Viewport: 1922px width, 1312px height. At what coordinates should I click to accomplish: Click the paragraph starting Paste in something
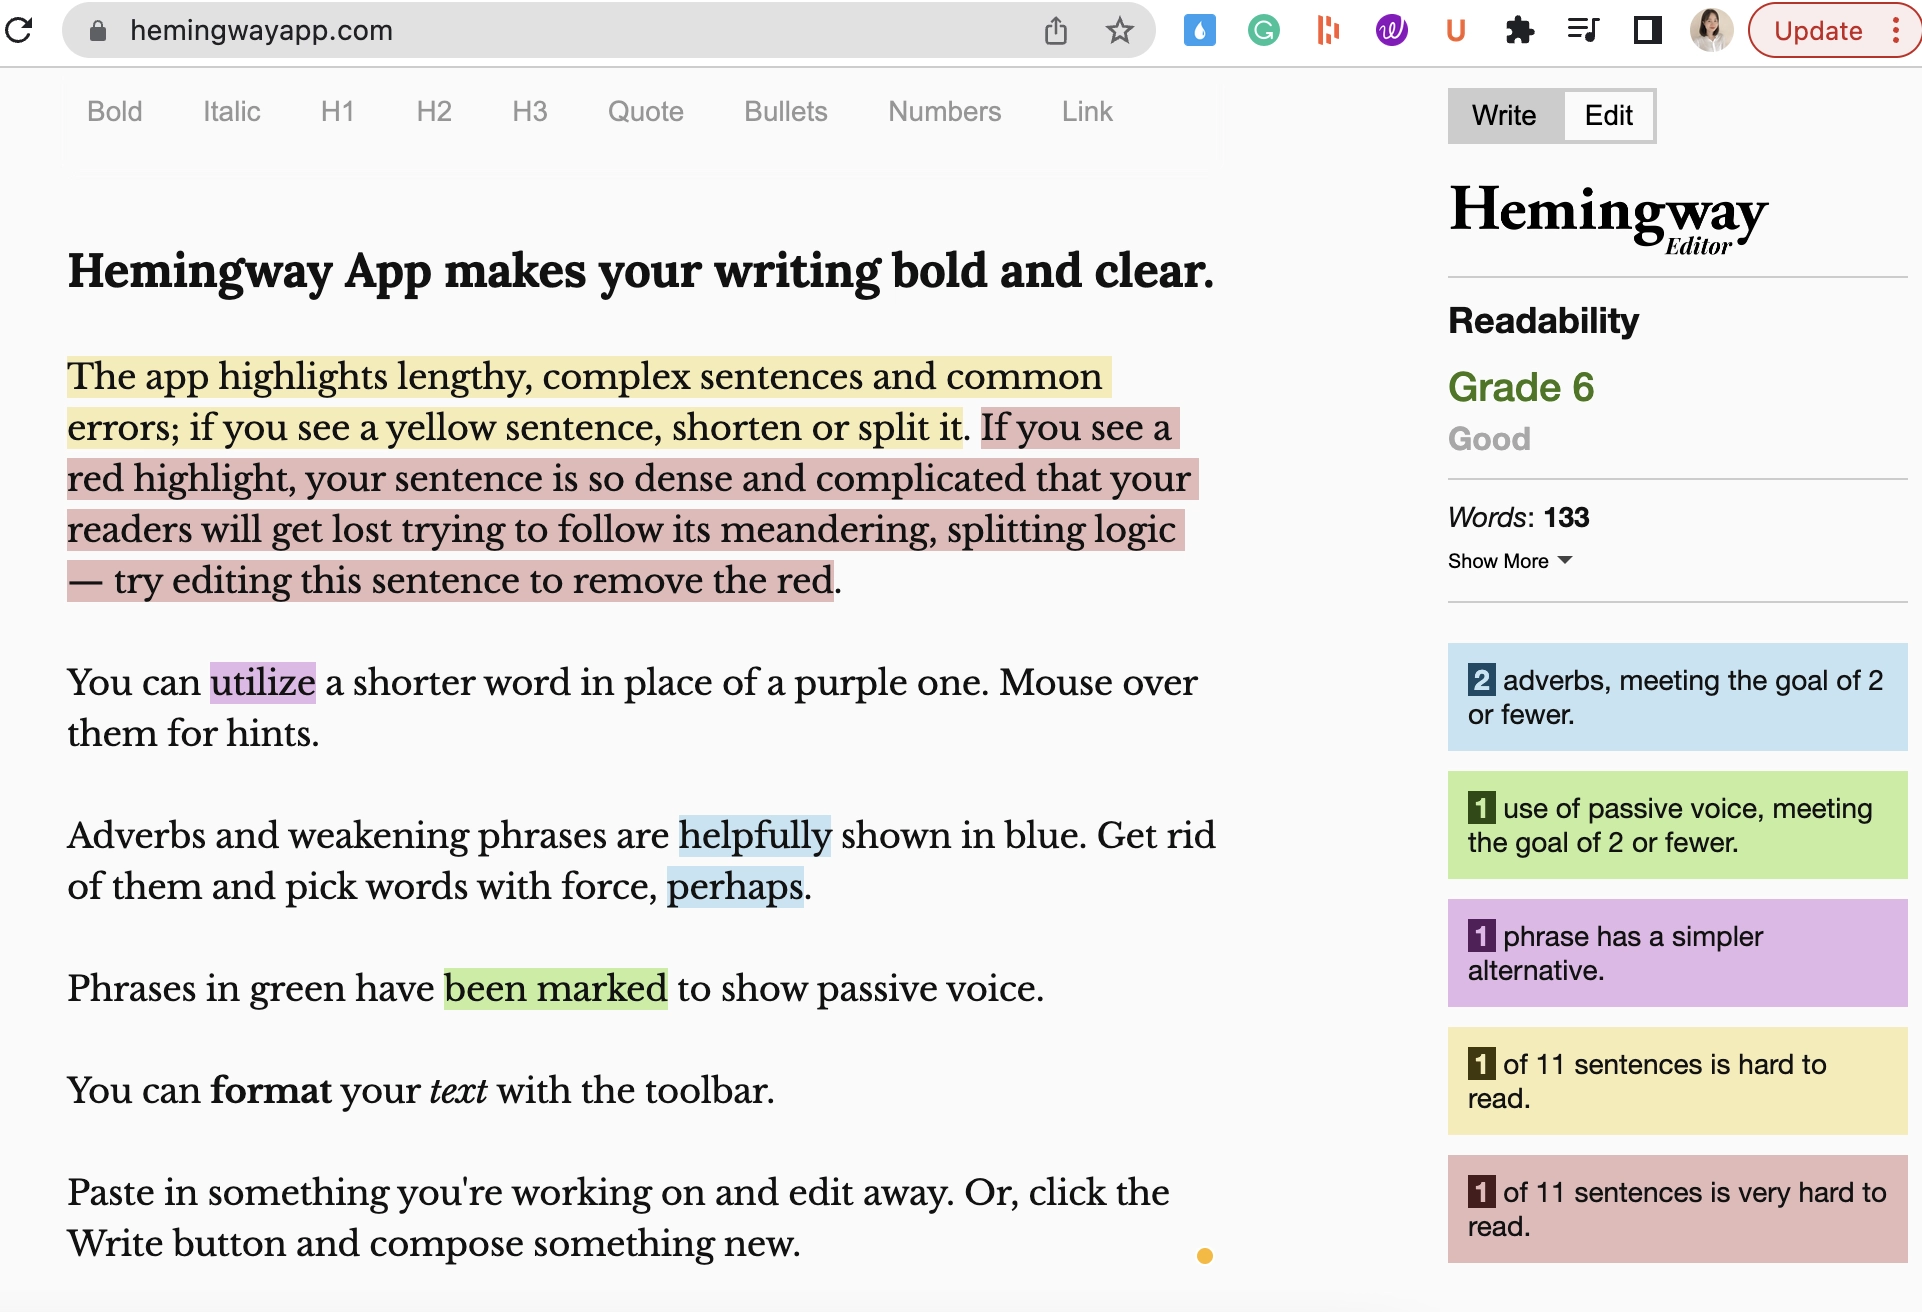click(618, 1218)
